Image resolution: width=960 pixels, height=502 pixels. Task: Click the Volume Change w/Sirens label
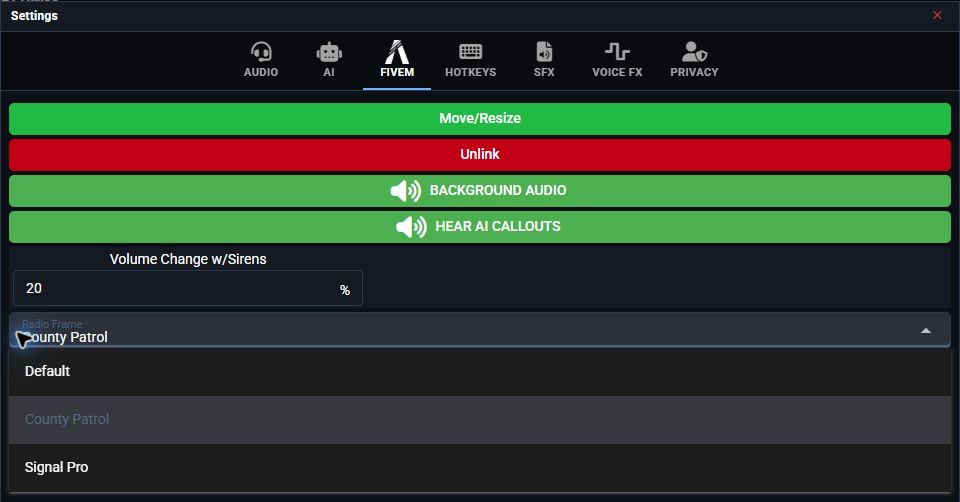pos(188,259)
